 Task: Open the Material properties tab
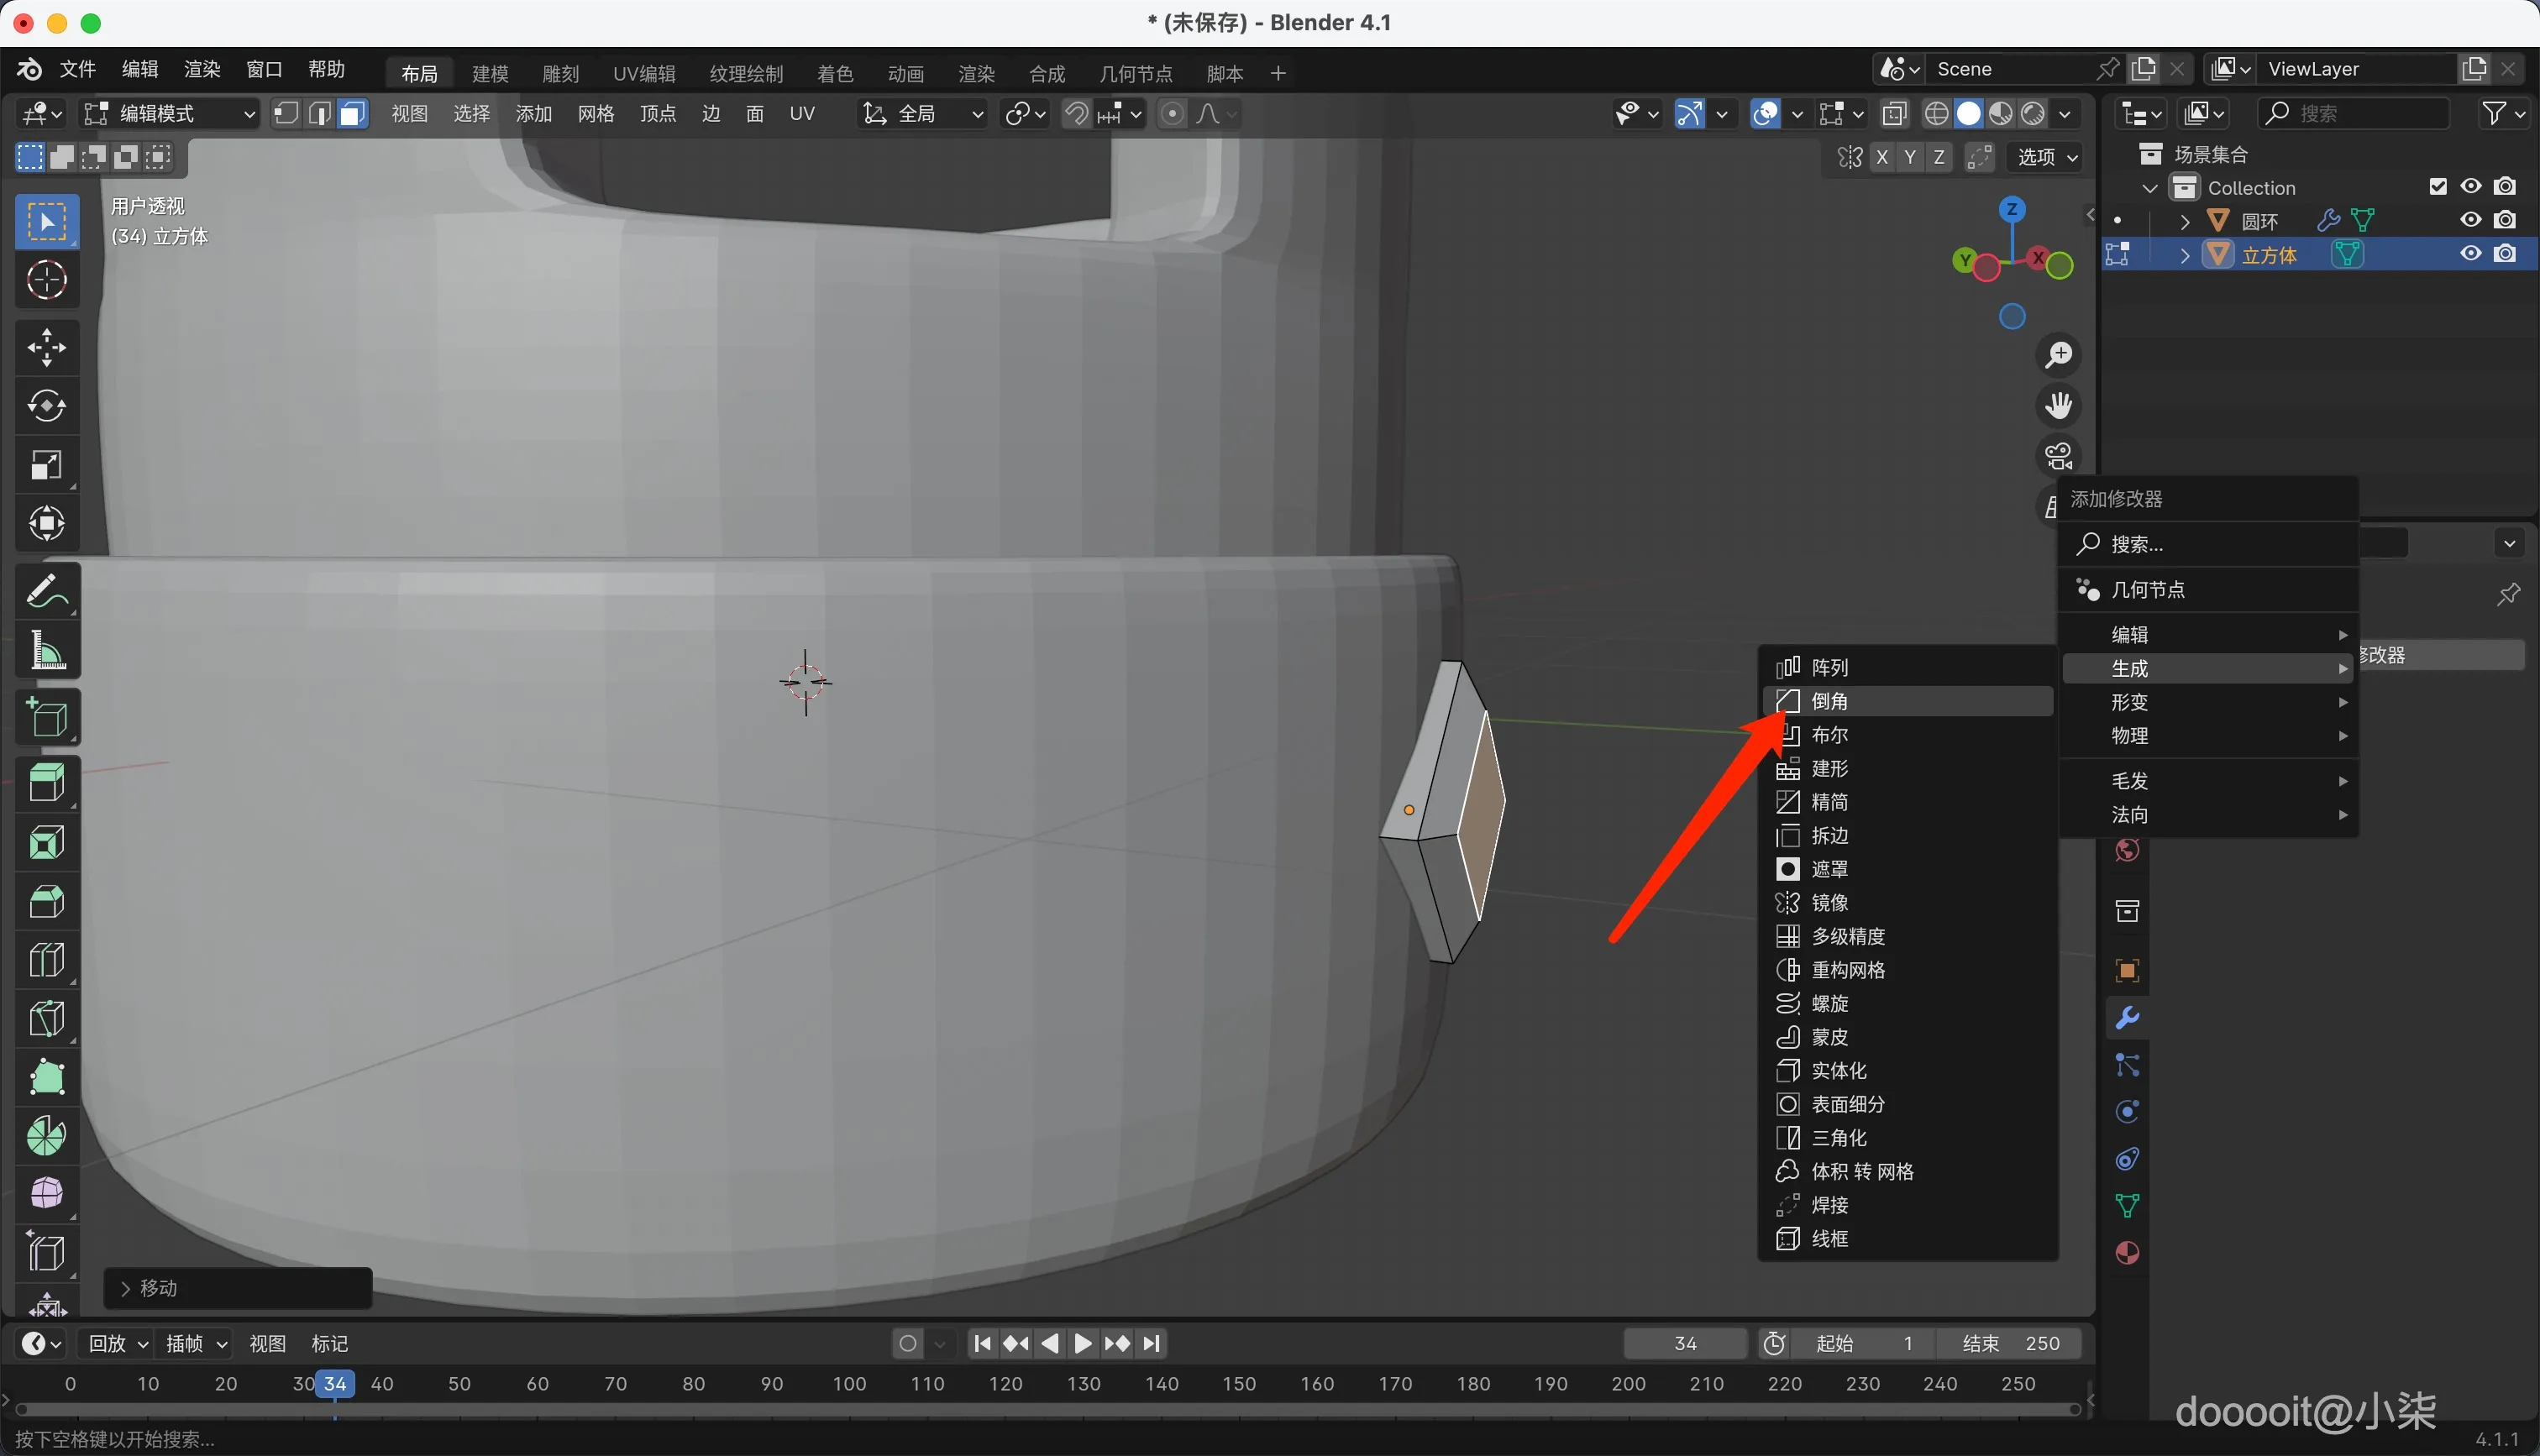2127,1253
